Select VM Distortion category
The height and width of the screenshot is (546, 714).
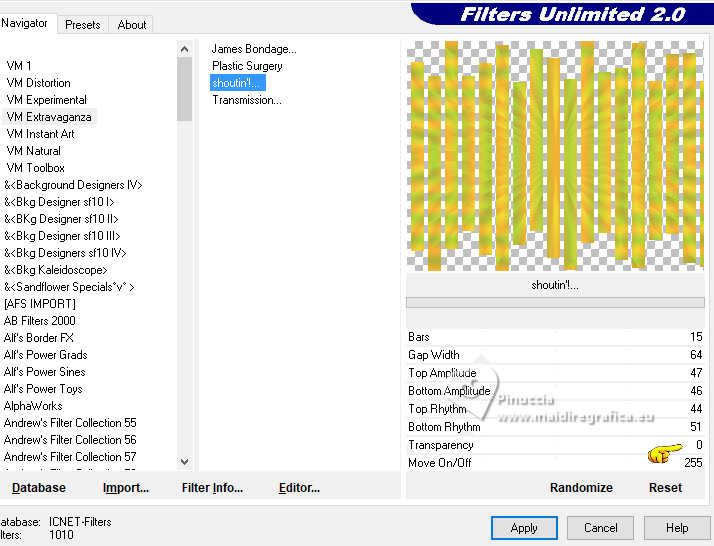click(x=39, y=83)
